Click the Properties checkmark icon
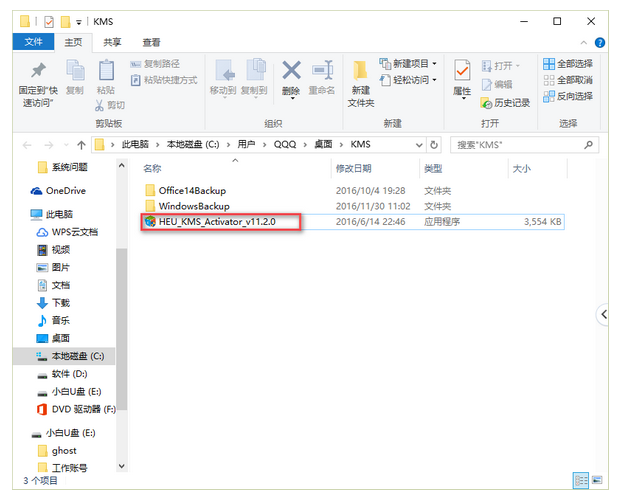This screenshot has height=499, width=621. click(x=462, y=71)
